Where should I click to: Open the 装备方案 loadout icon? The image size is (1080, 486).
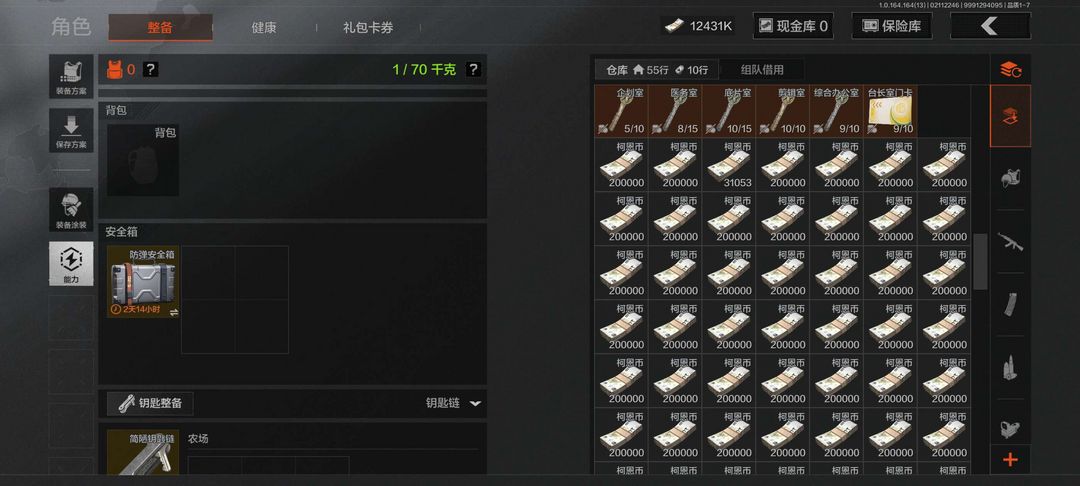point(71,76)
